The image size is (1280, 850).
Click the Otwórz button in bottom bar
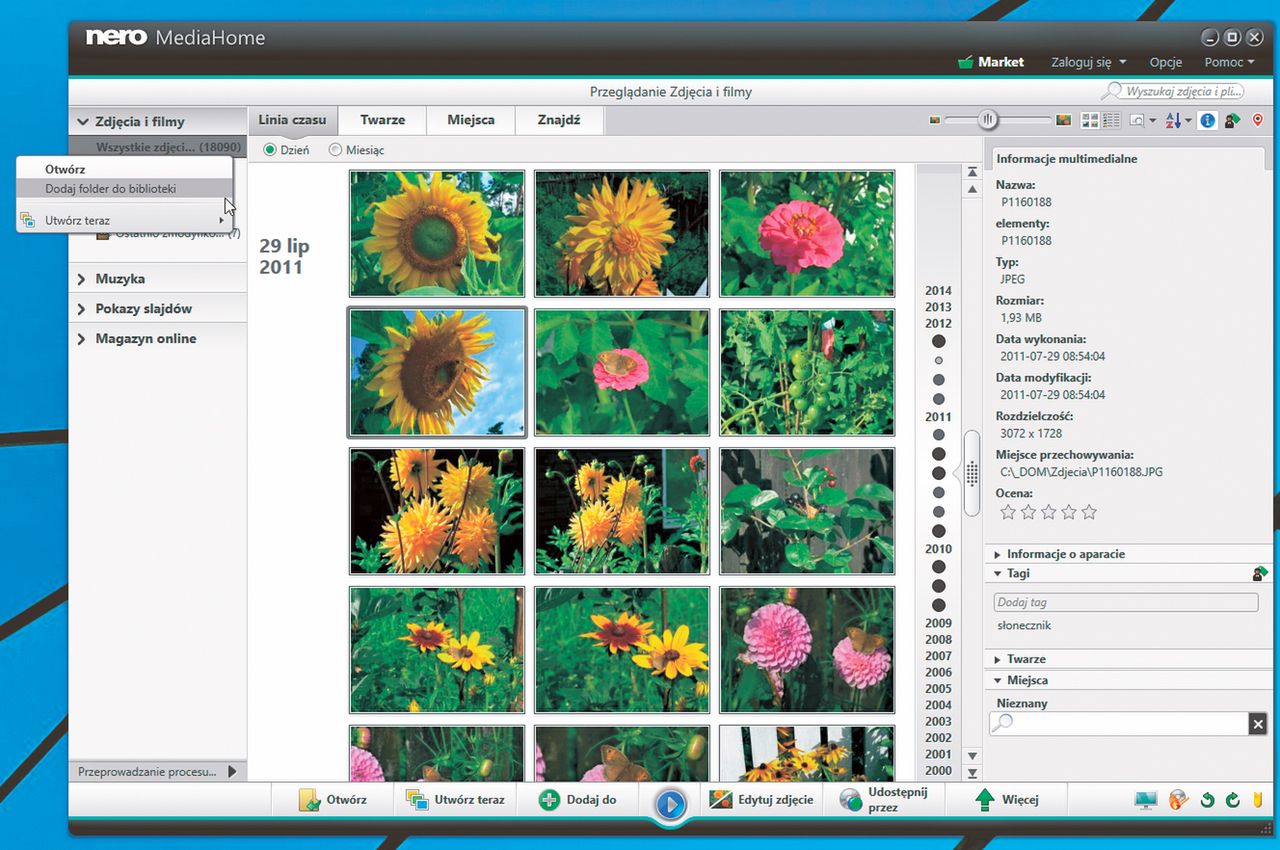coord(334,800)
